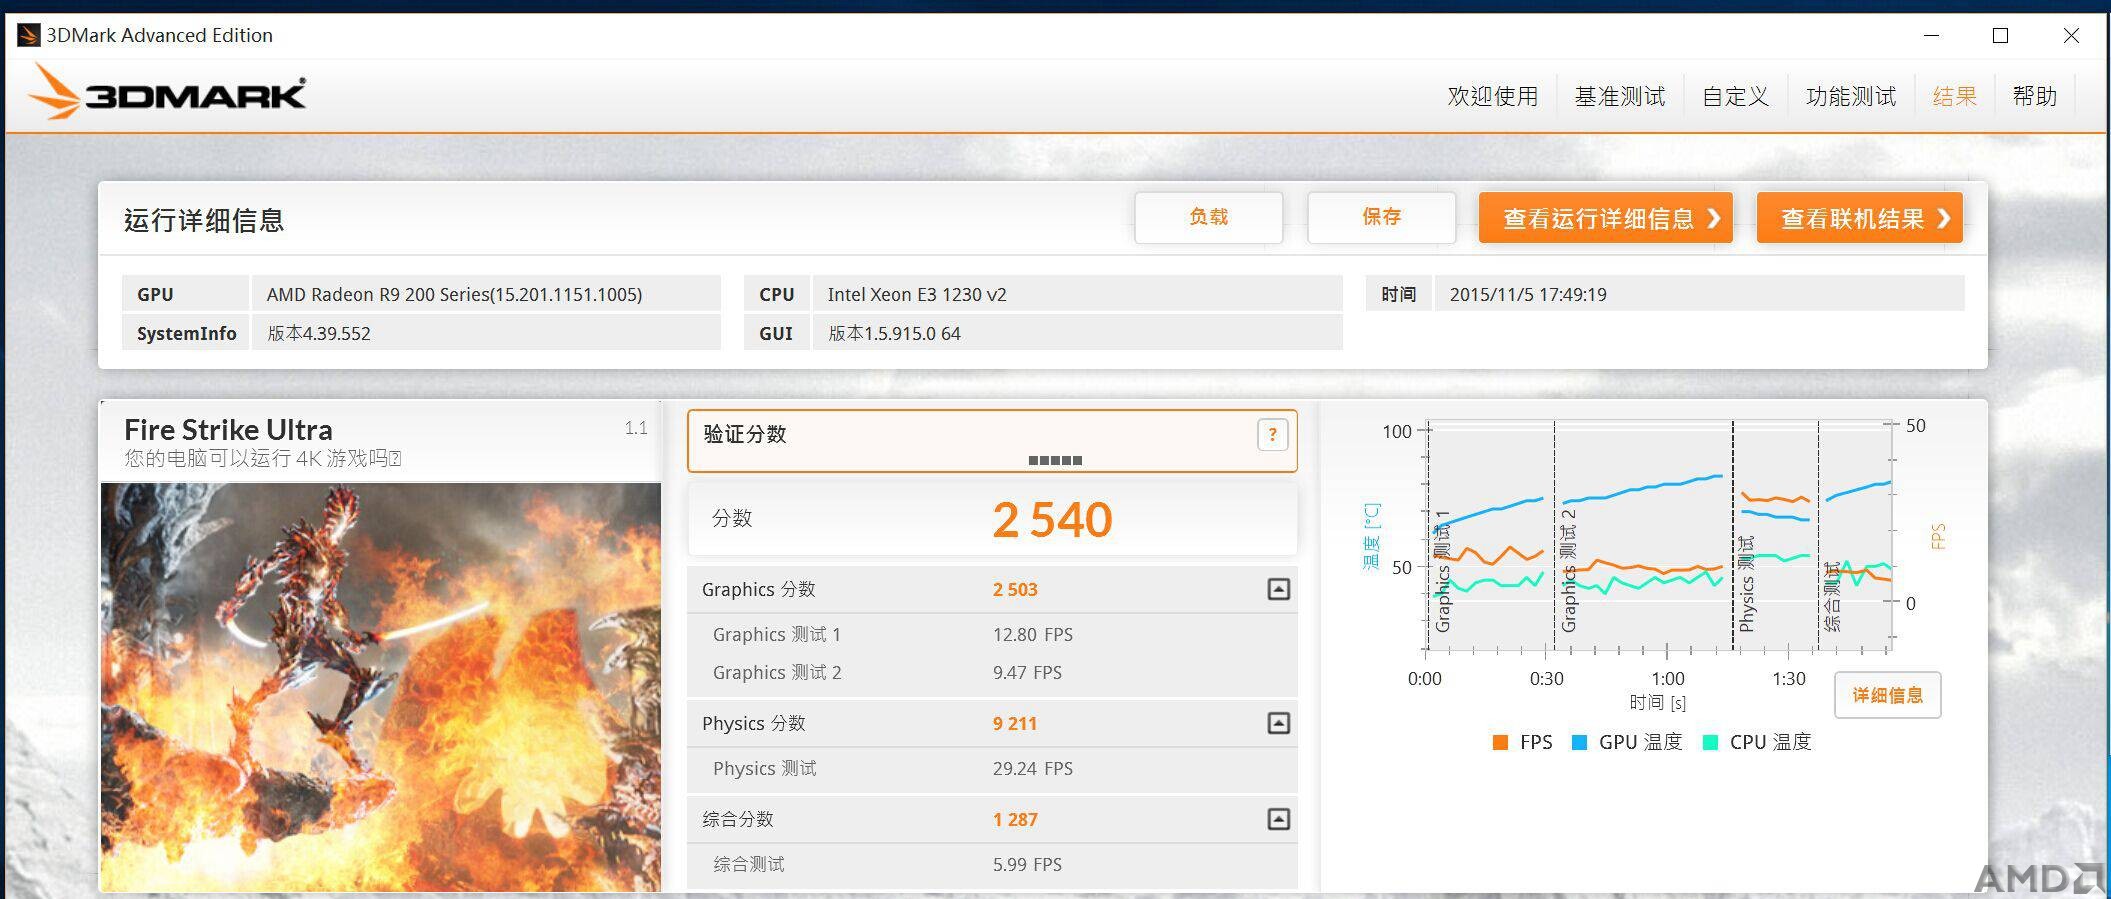2111x899 pixels.
Task: Switch to the 基准测试 tab
Action: tap(1620, 97)
